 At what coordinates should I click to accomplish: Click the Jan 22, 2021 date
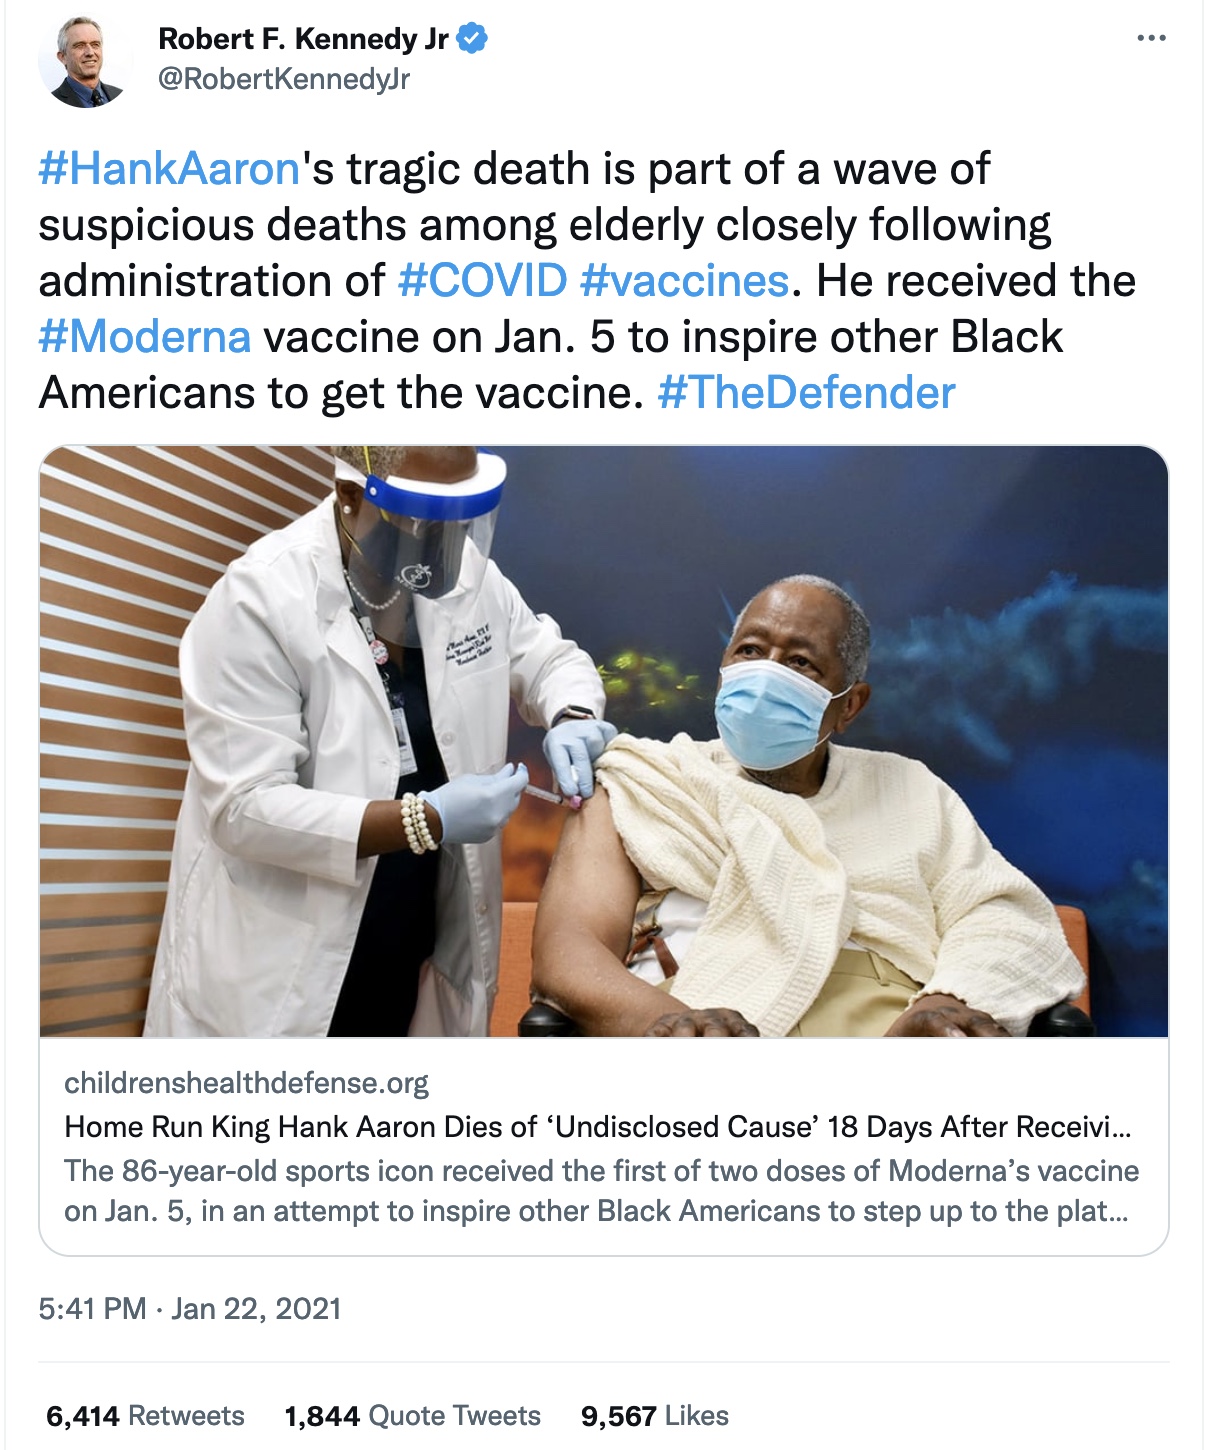click(x=256, y=1309)
